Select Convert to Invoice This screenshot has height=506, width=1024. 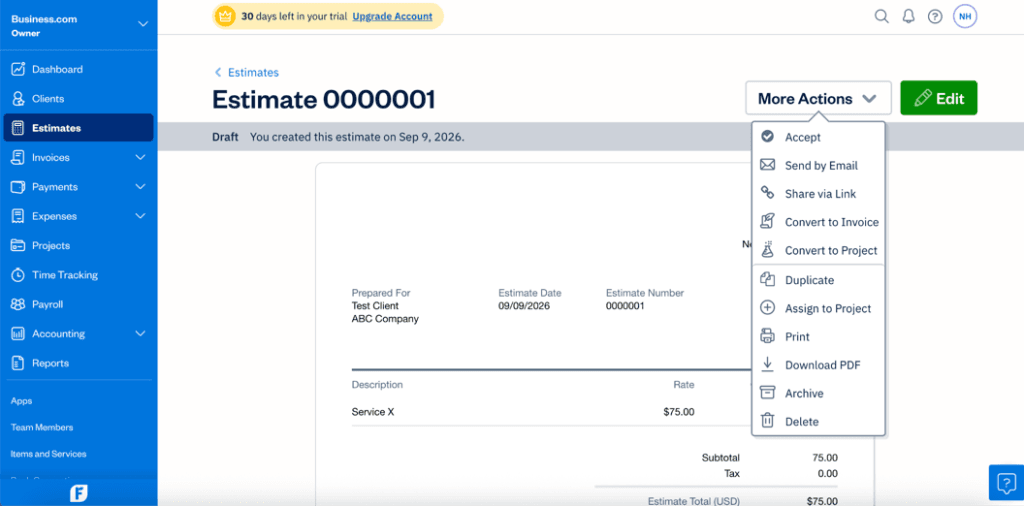tap(818, 222)
